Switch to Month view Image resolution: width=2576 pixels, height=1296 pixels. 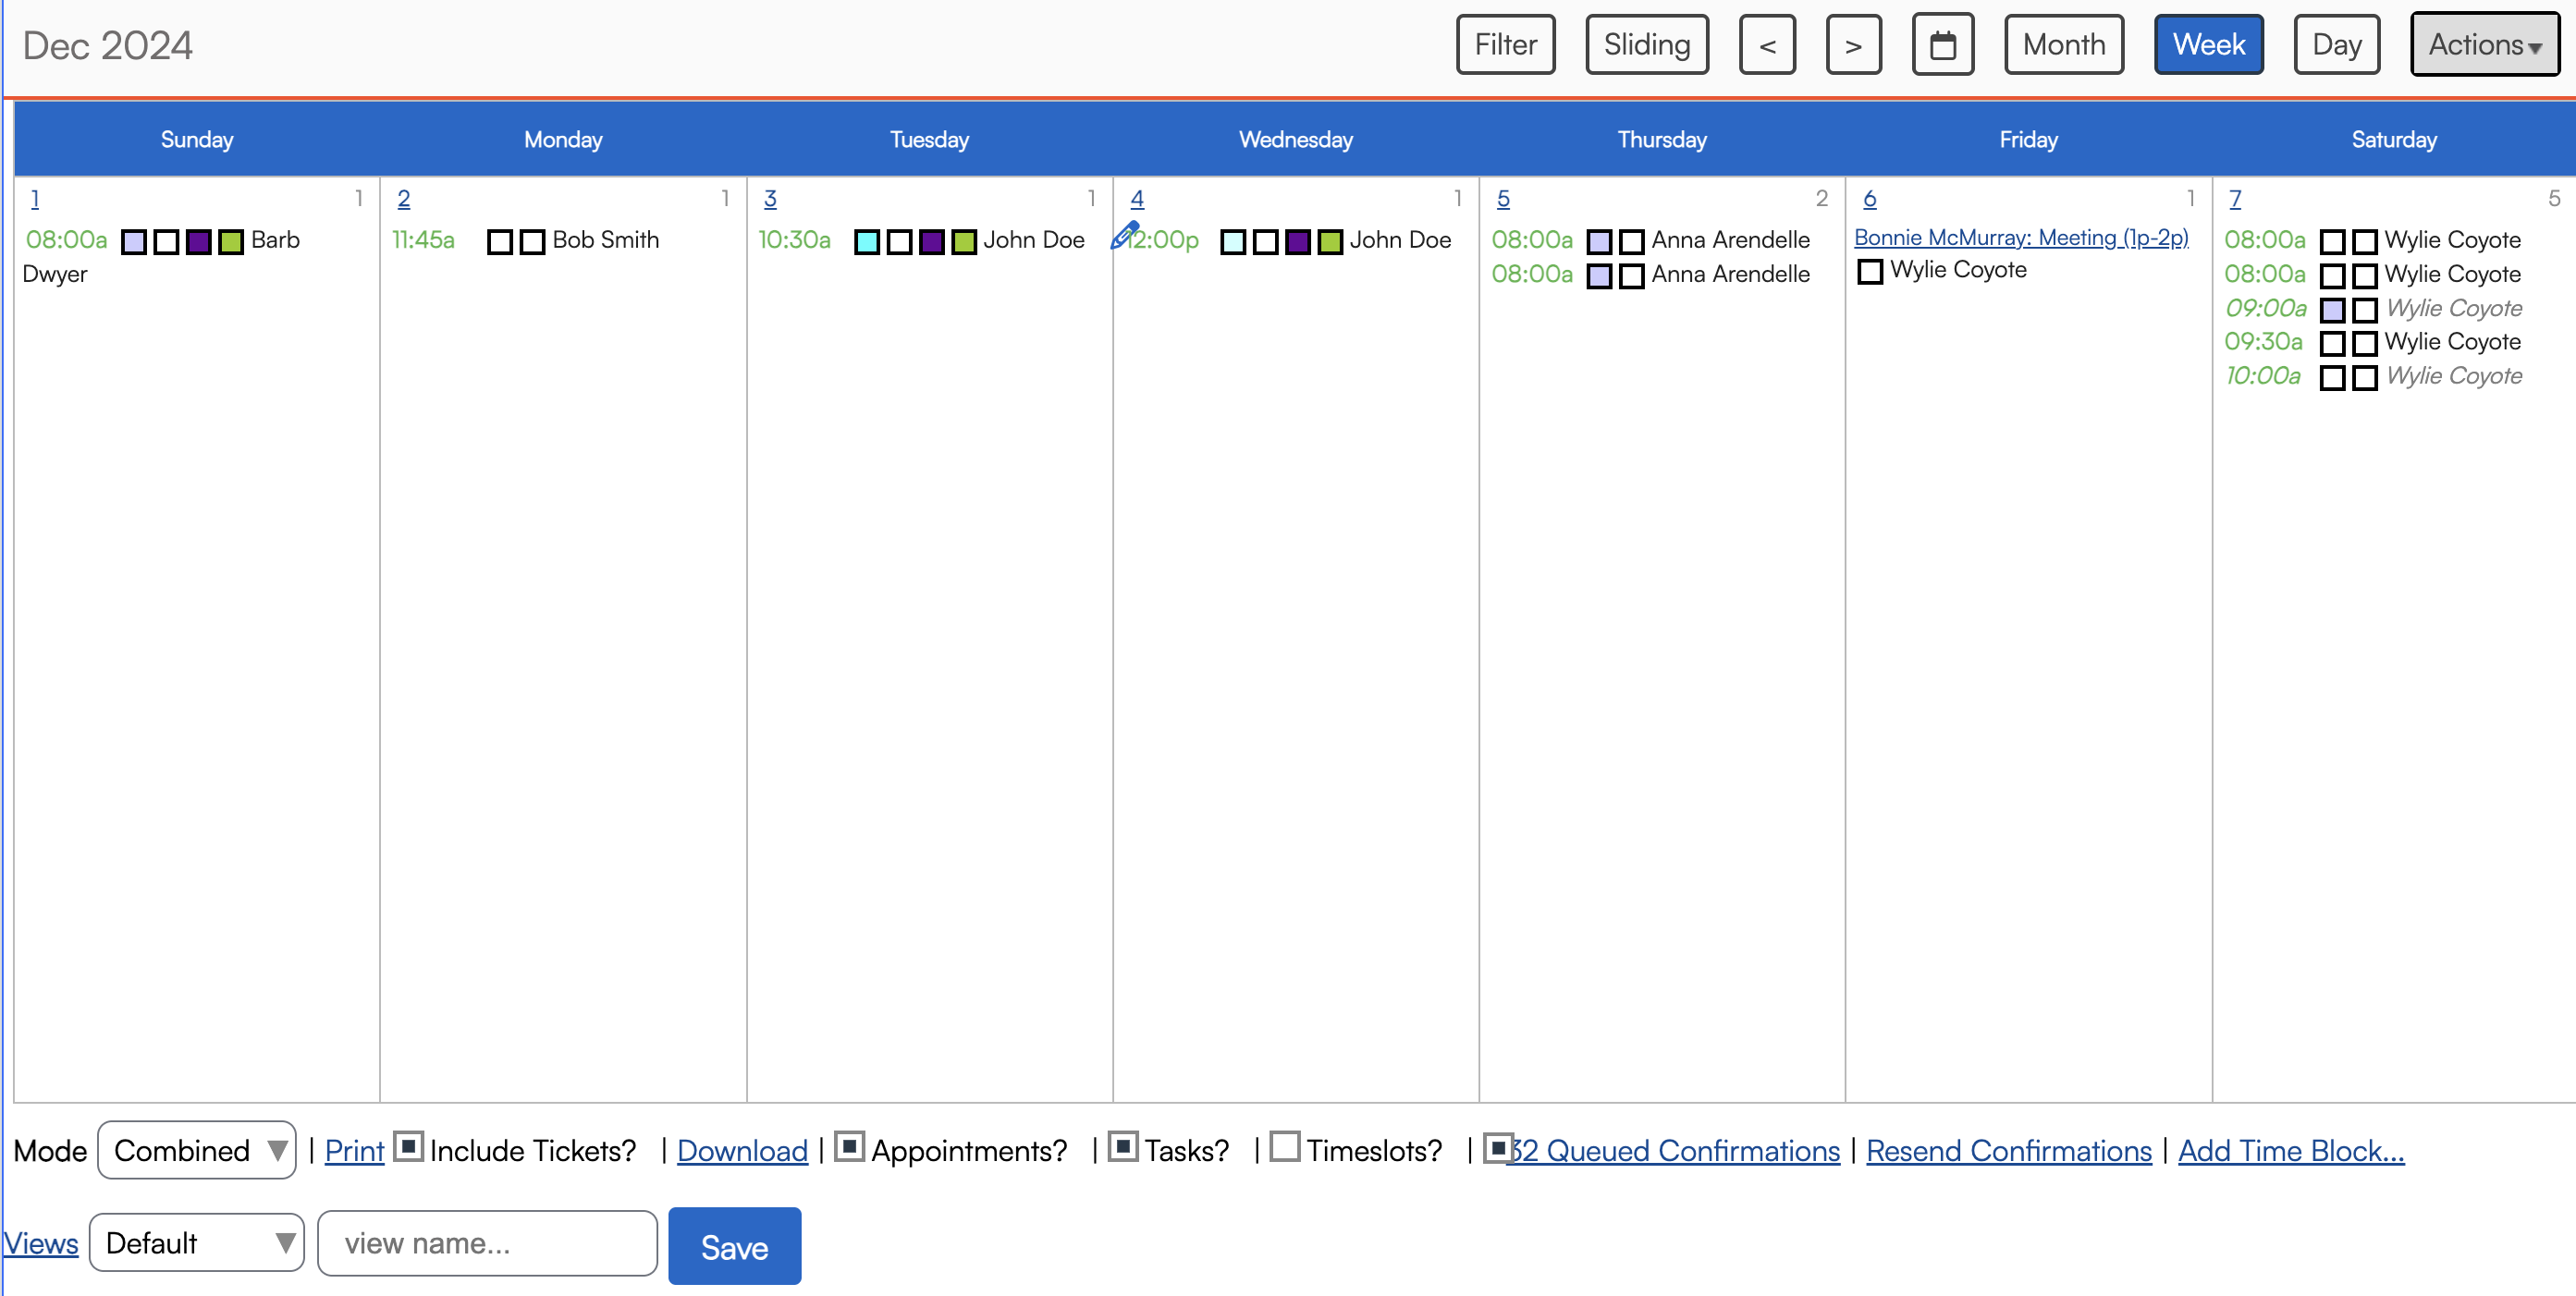tap(2063, 45)
